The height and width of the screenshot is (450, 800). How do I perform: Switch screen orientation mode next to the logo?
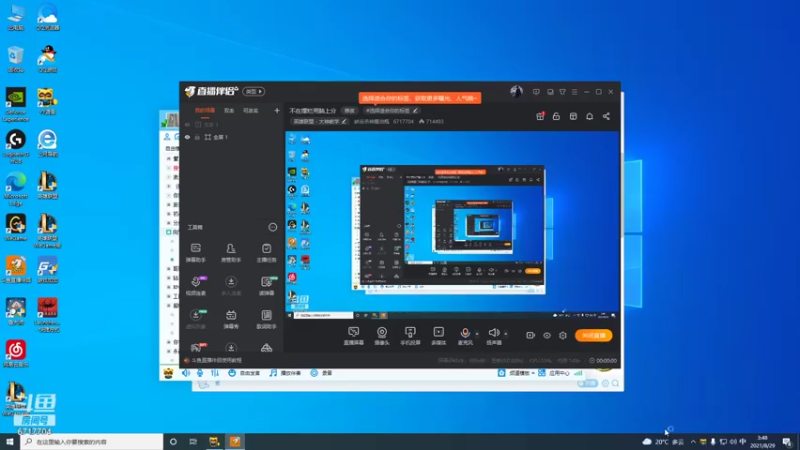(x=254, y=91)
